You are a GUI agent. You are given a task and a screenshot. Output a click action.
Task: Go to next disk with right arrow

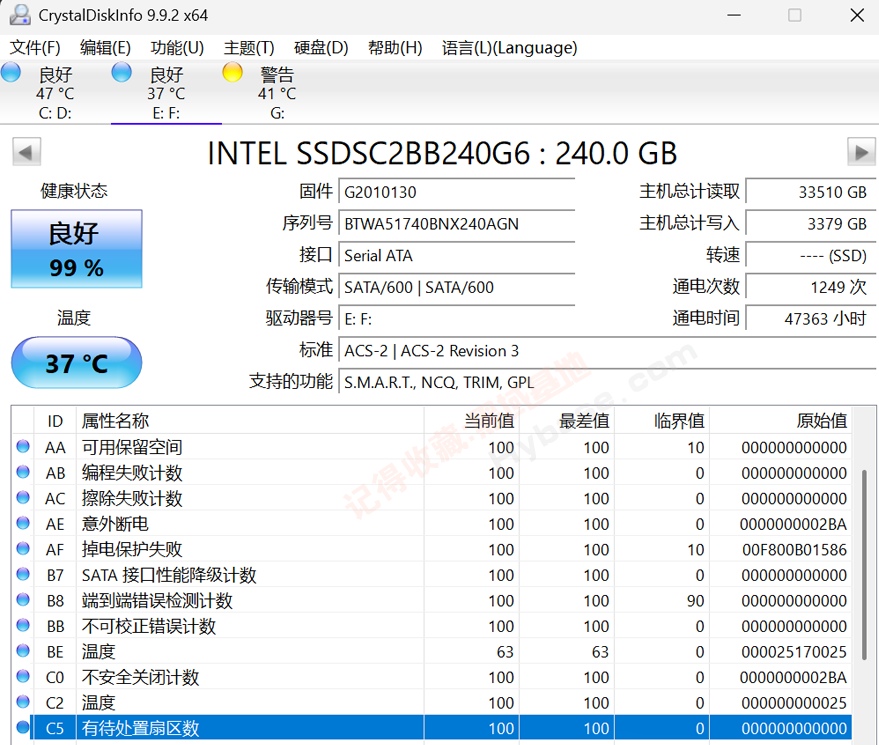861,152
